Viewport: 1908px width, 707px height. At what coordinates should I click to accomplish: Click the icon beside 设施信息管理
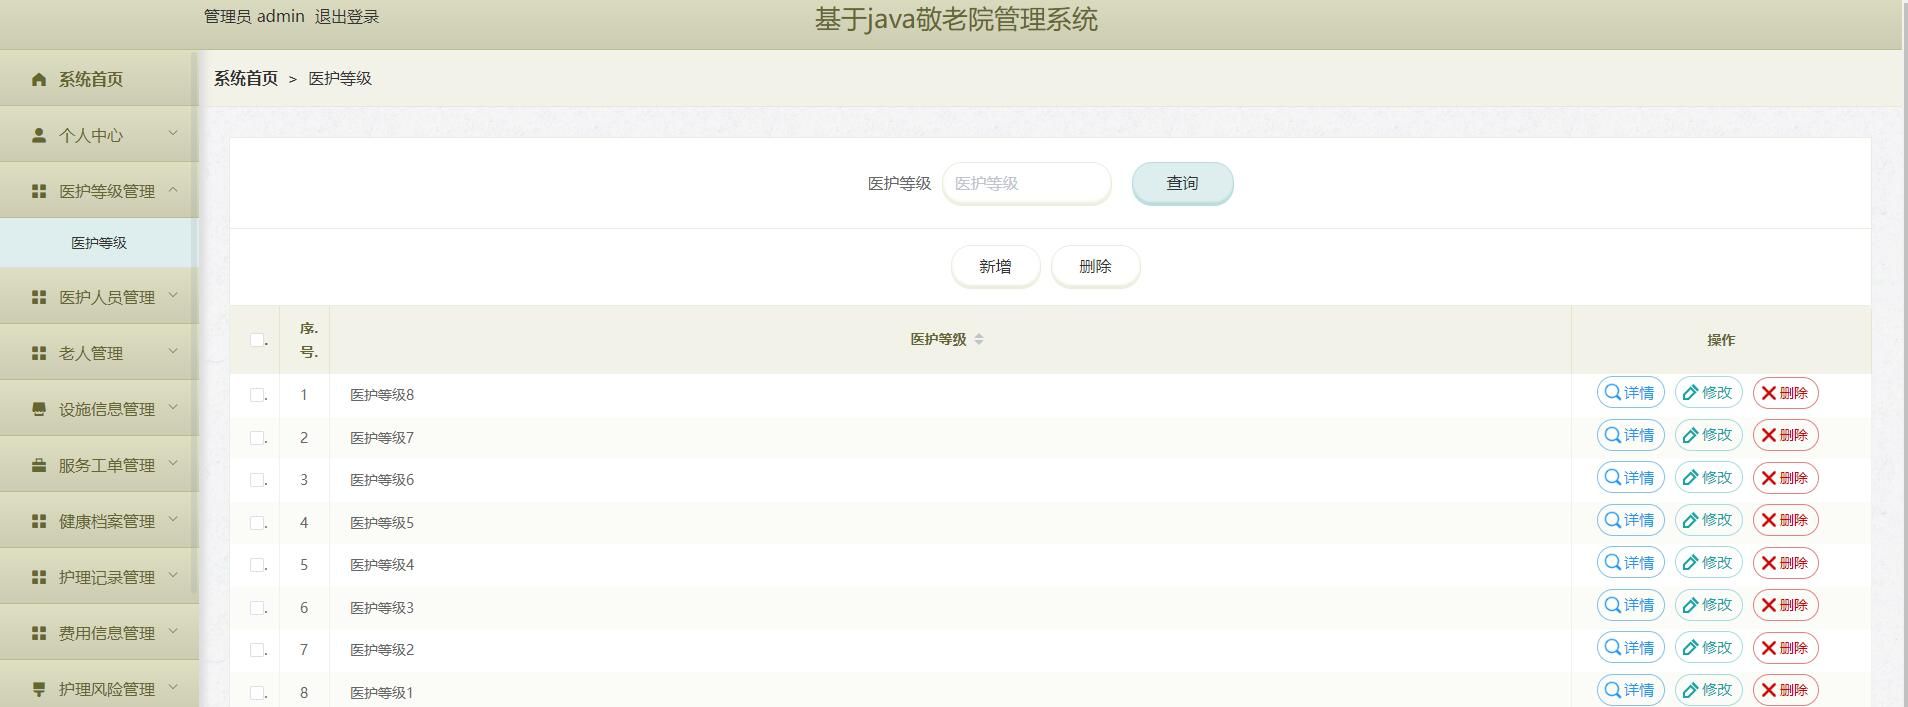tap(39, 409)
